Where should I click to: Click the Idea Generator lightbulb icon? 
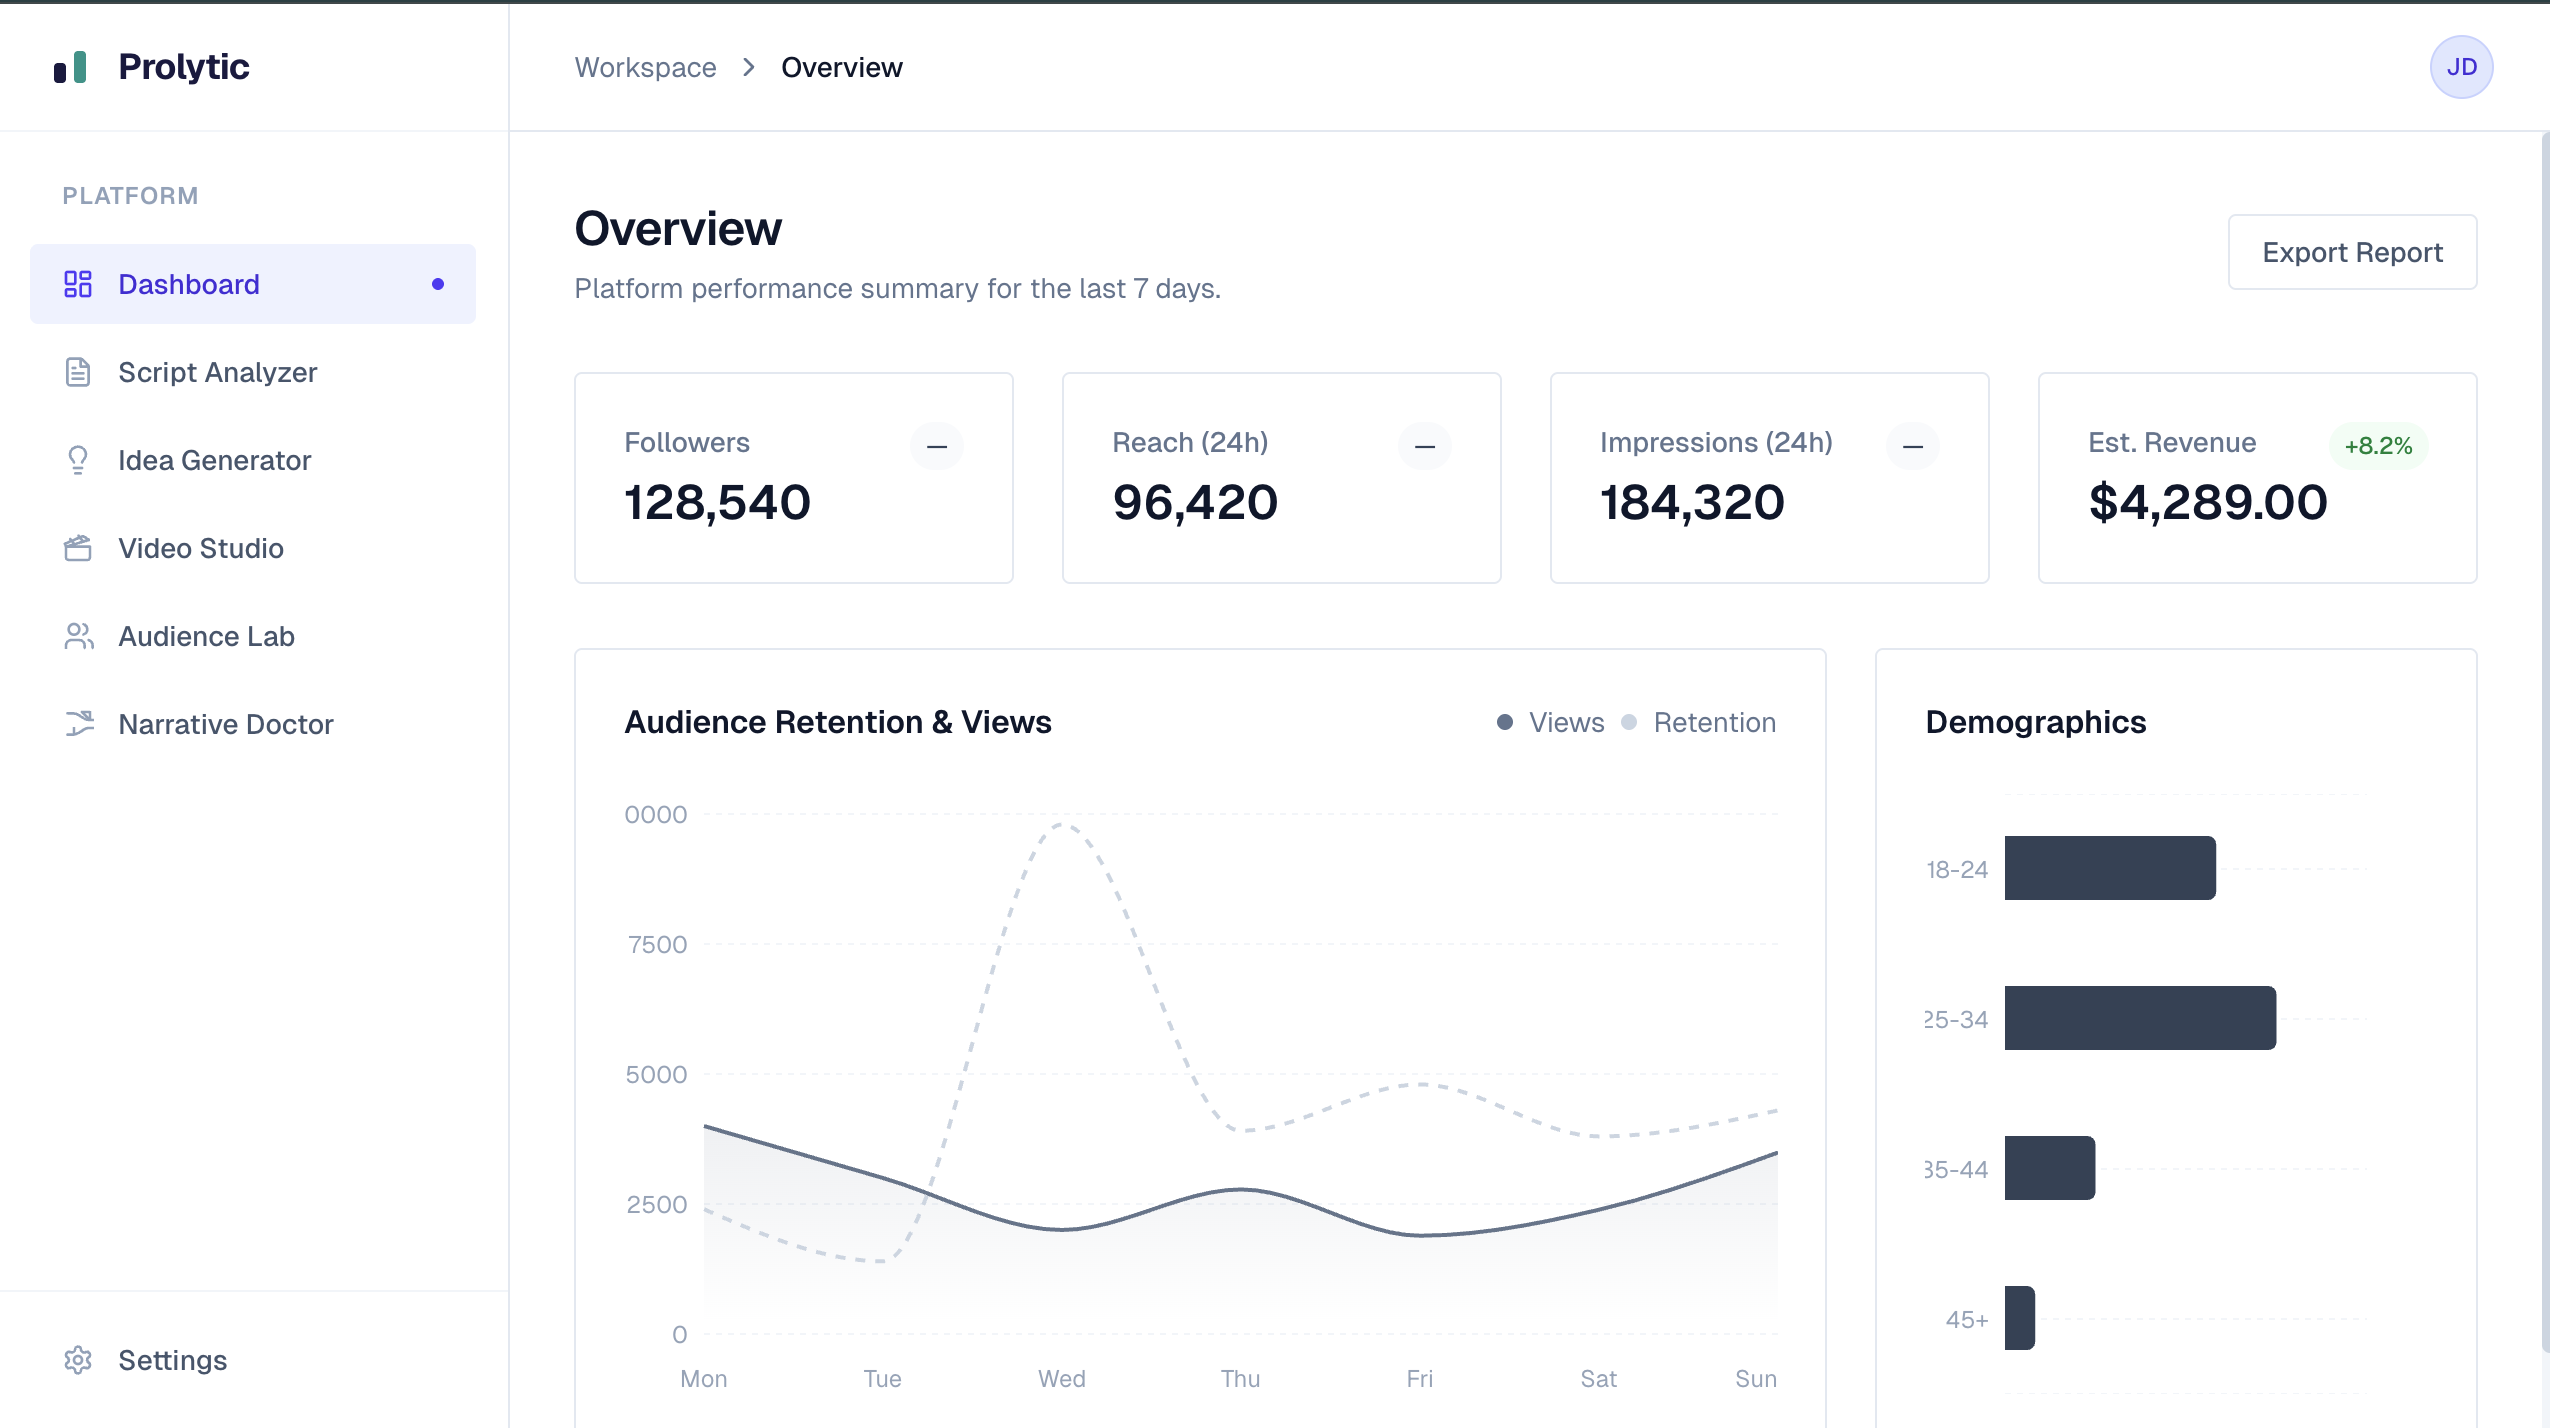[x=78, y=460]
